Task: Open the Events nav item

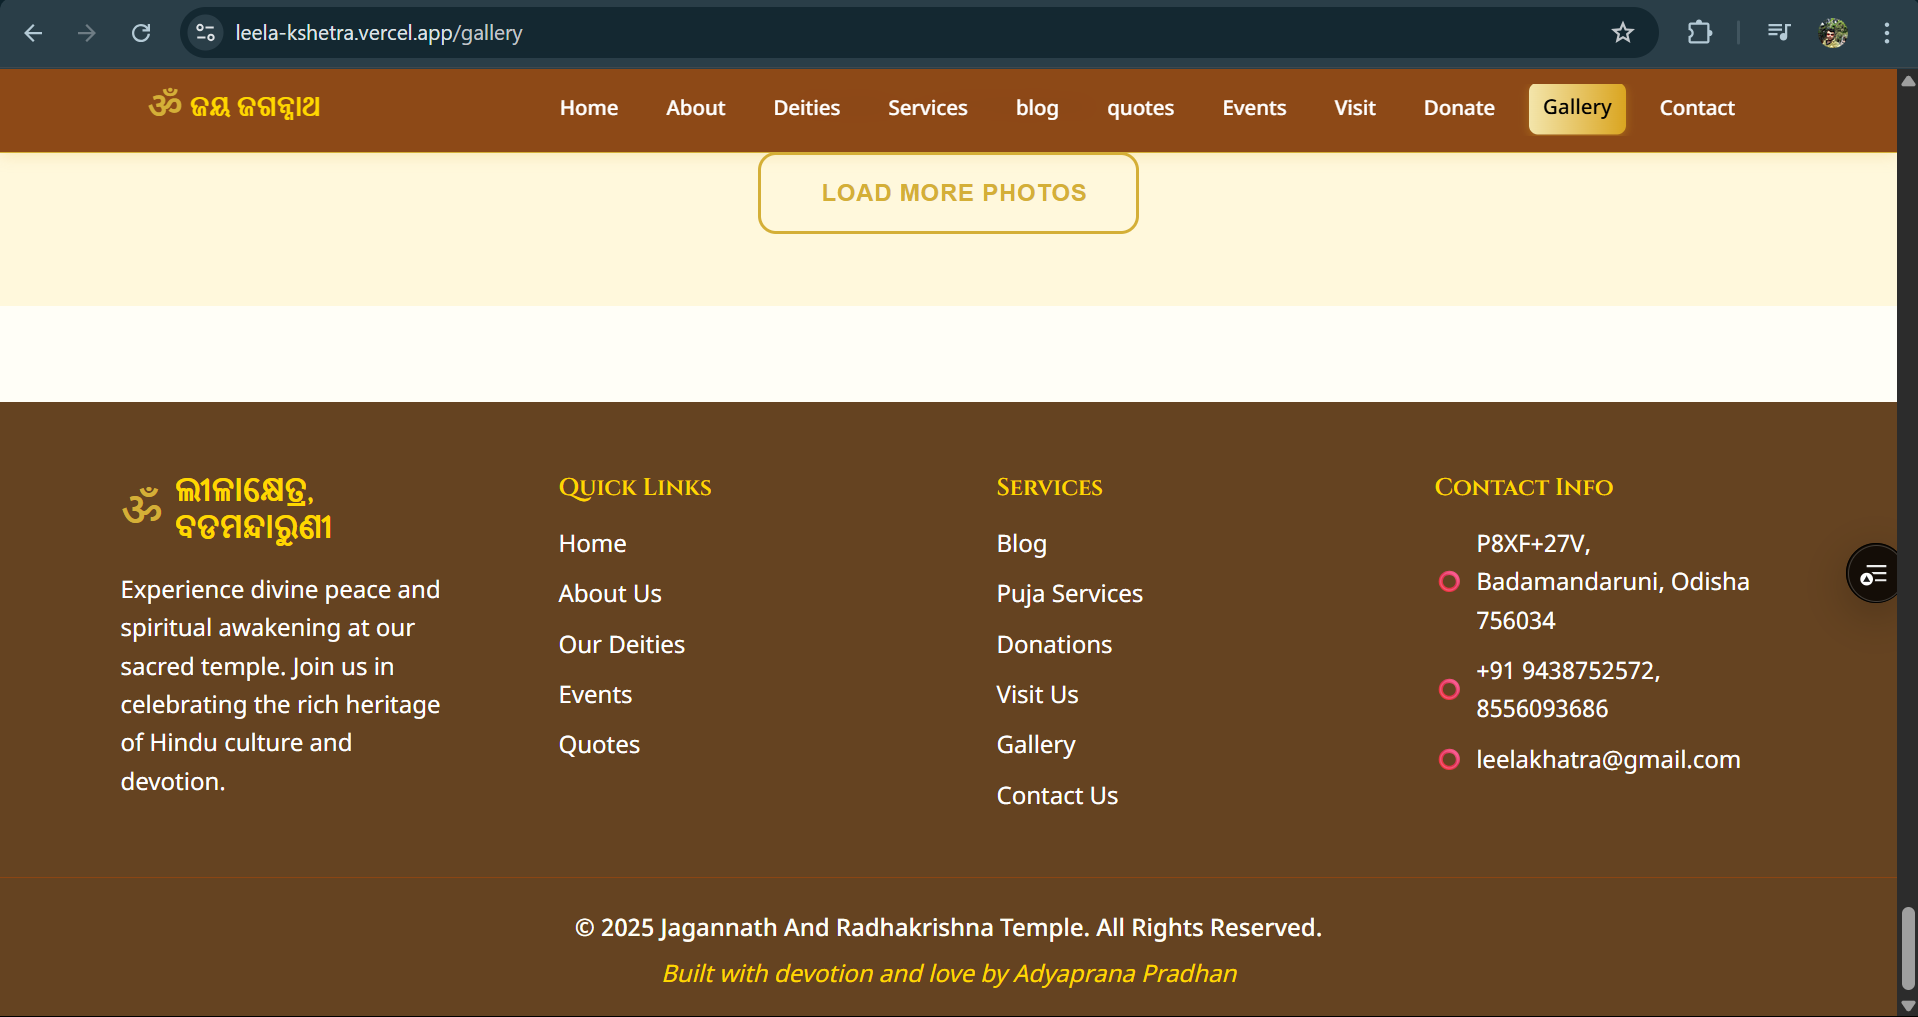Action: point(1254,108)
